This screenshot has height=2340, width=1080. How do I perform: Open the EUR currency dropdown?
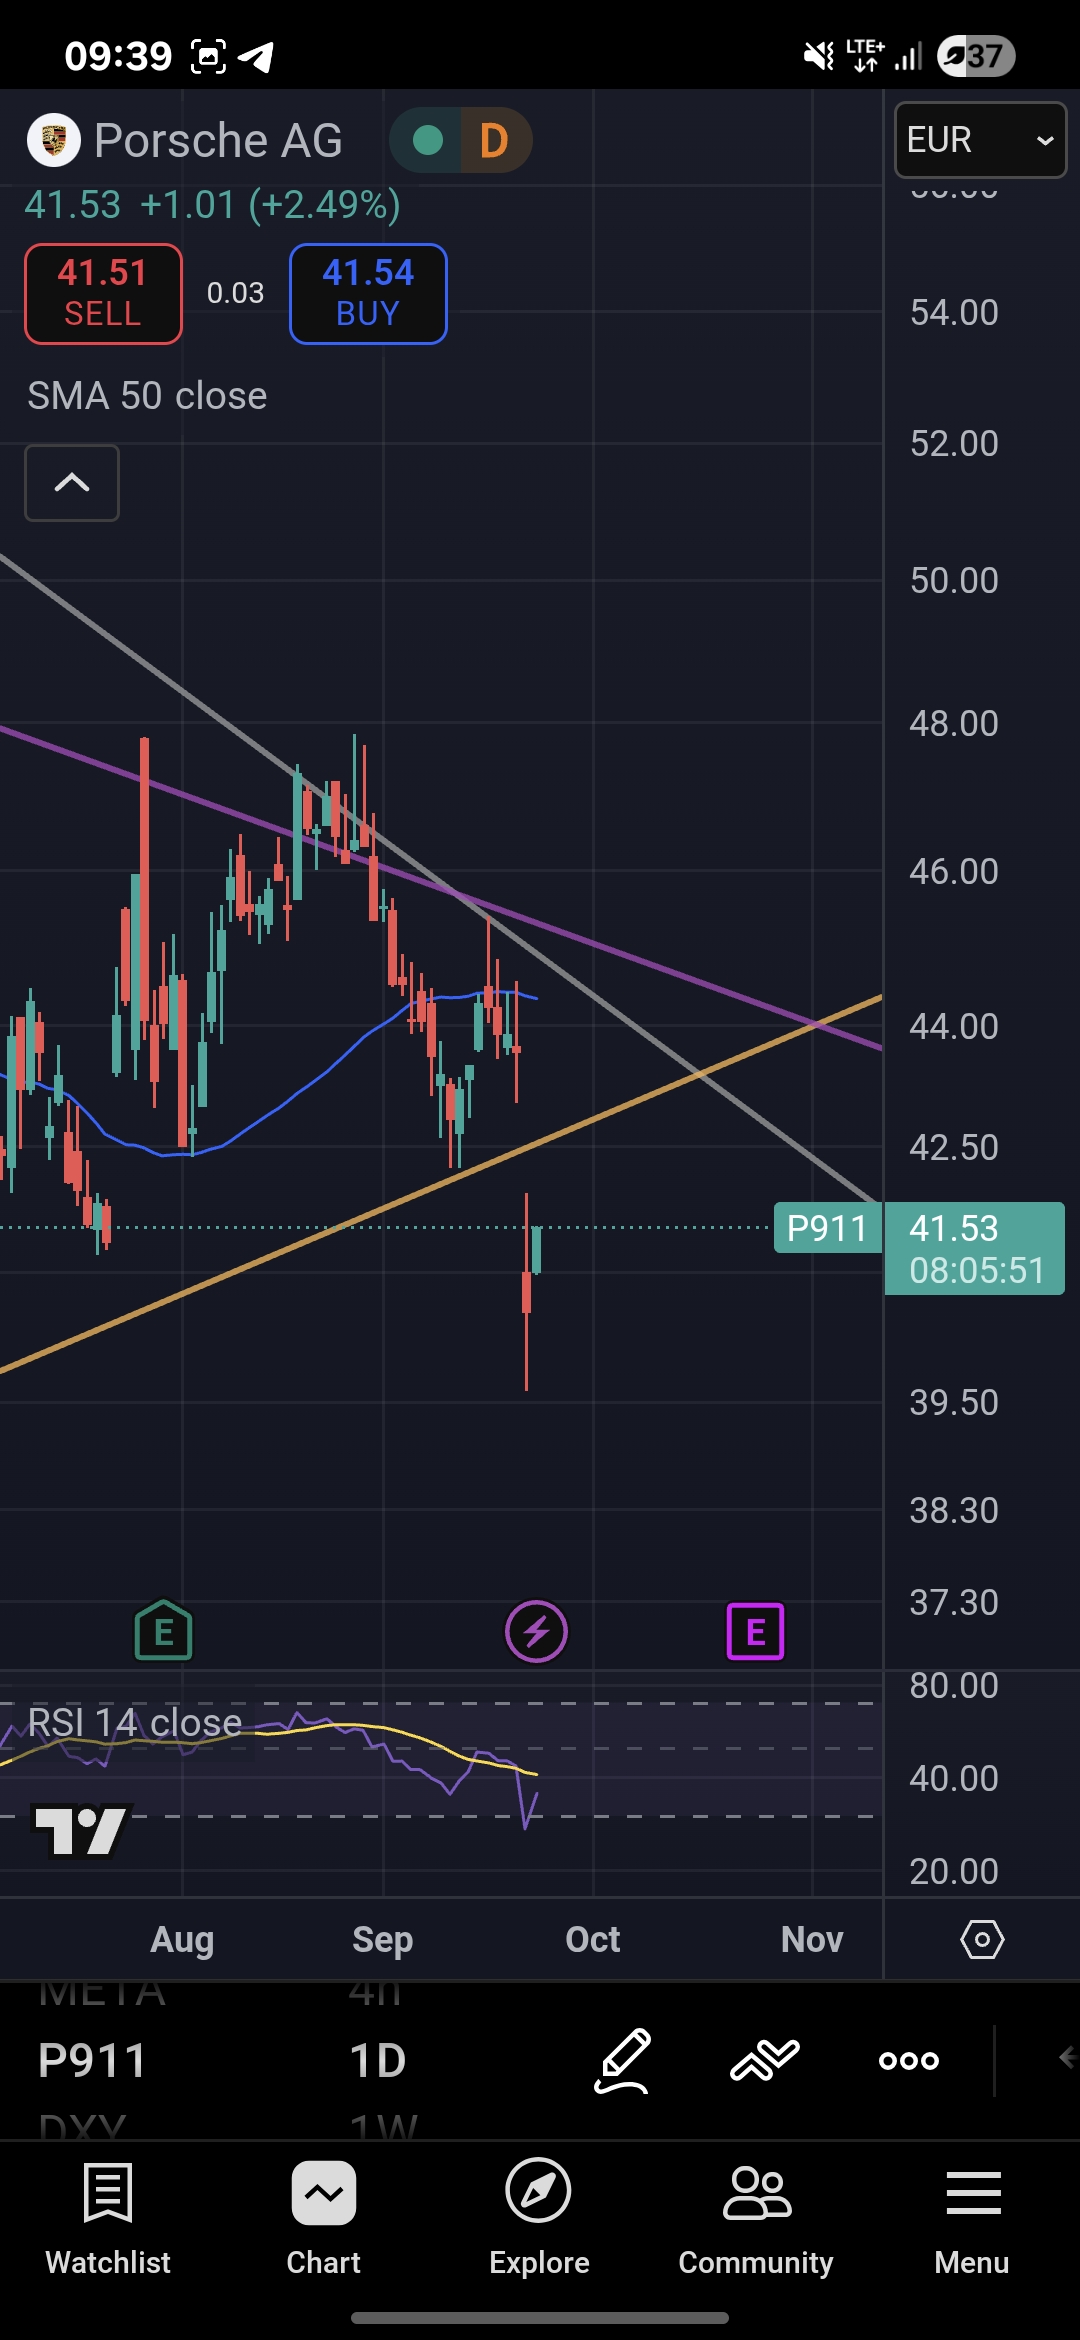point(980,140)
